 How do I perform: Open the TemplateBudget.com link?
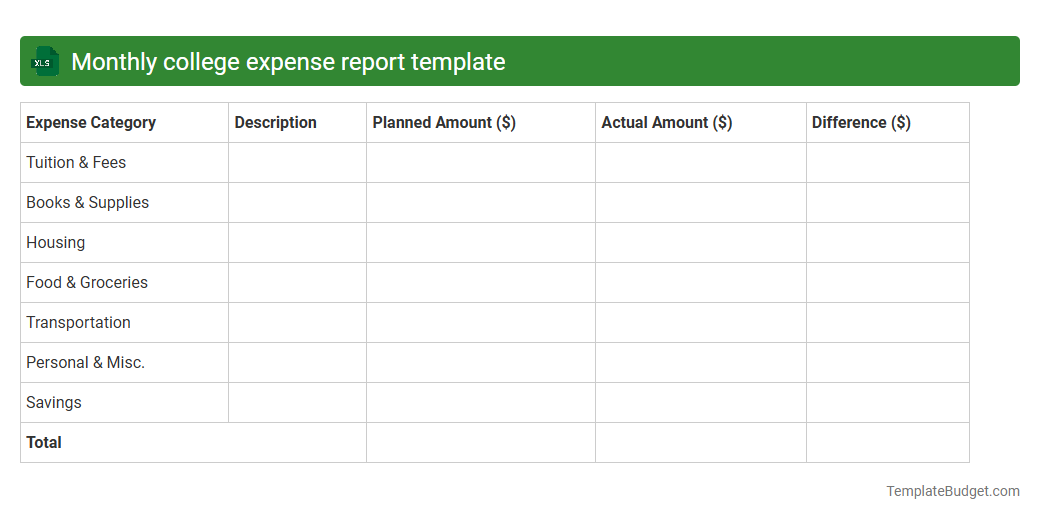point(952,491)
